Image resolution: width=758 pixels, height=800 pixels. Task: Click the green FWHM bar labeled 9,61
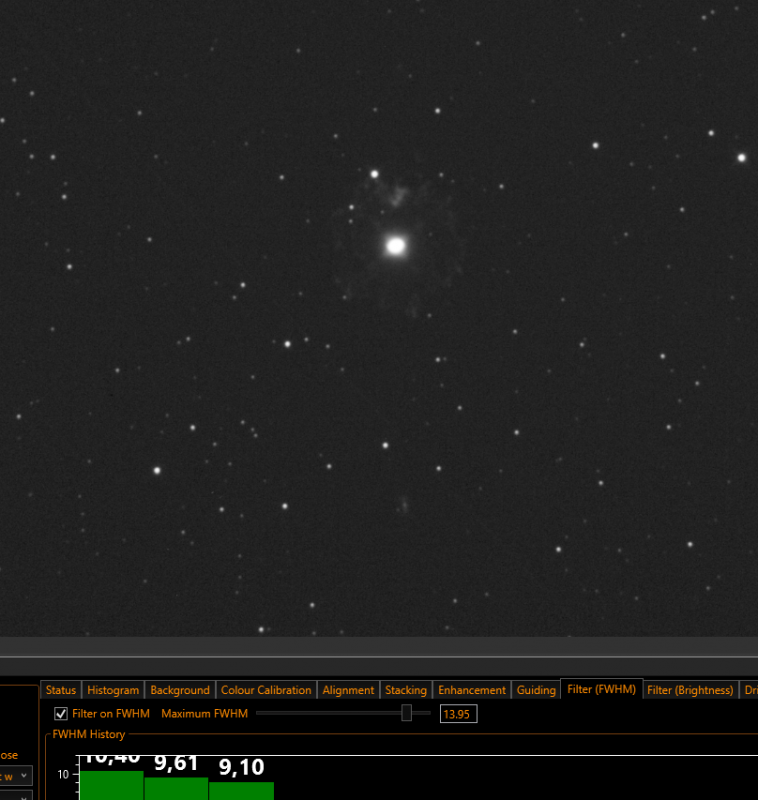(x=176, y=788)
